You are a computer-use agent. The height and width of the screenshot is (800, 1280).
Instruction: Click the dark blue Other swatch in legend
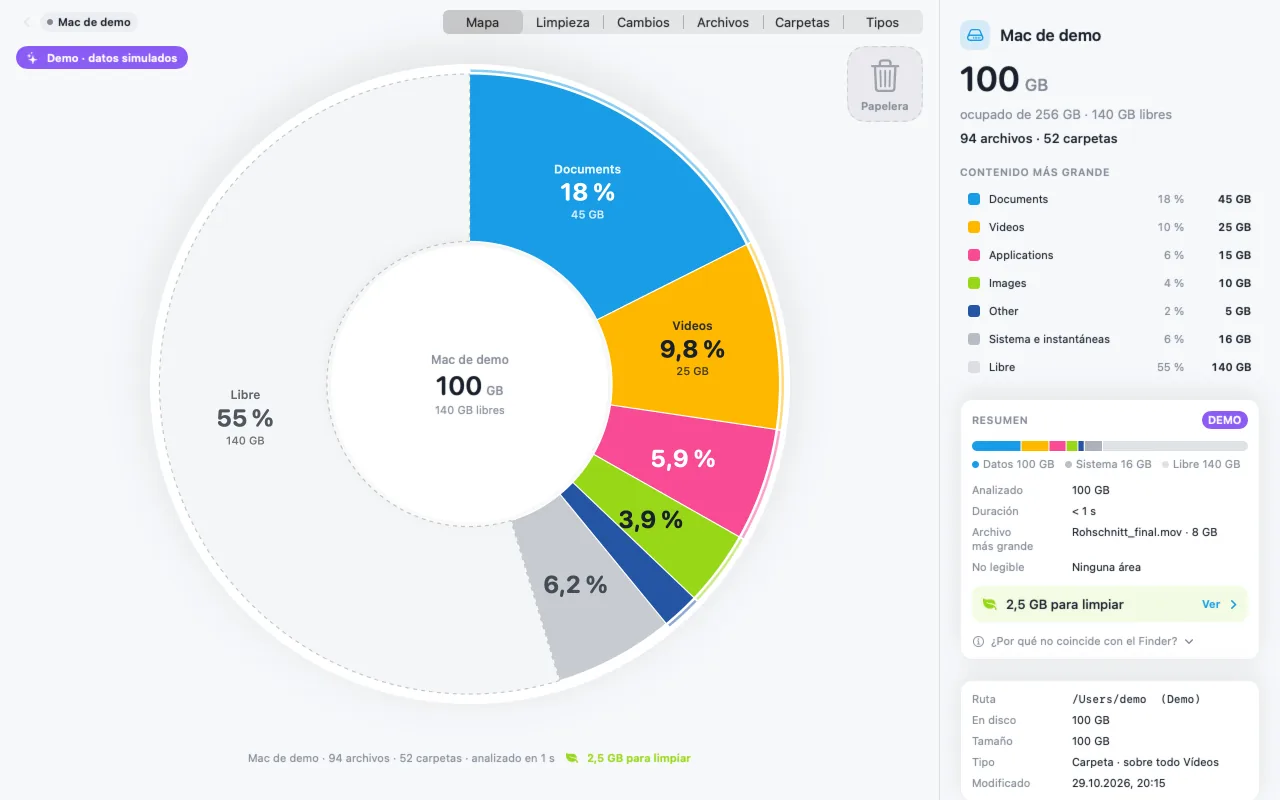click(x=974, y=311)
